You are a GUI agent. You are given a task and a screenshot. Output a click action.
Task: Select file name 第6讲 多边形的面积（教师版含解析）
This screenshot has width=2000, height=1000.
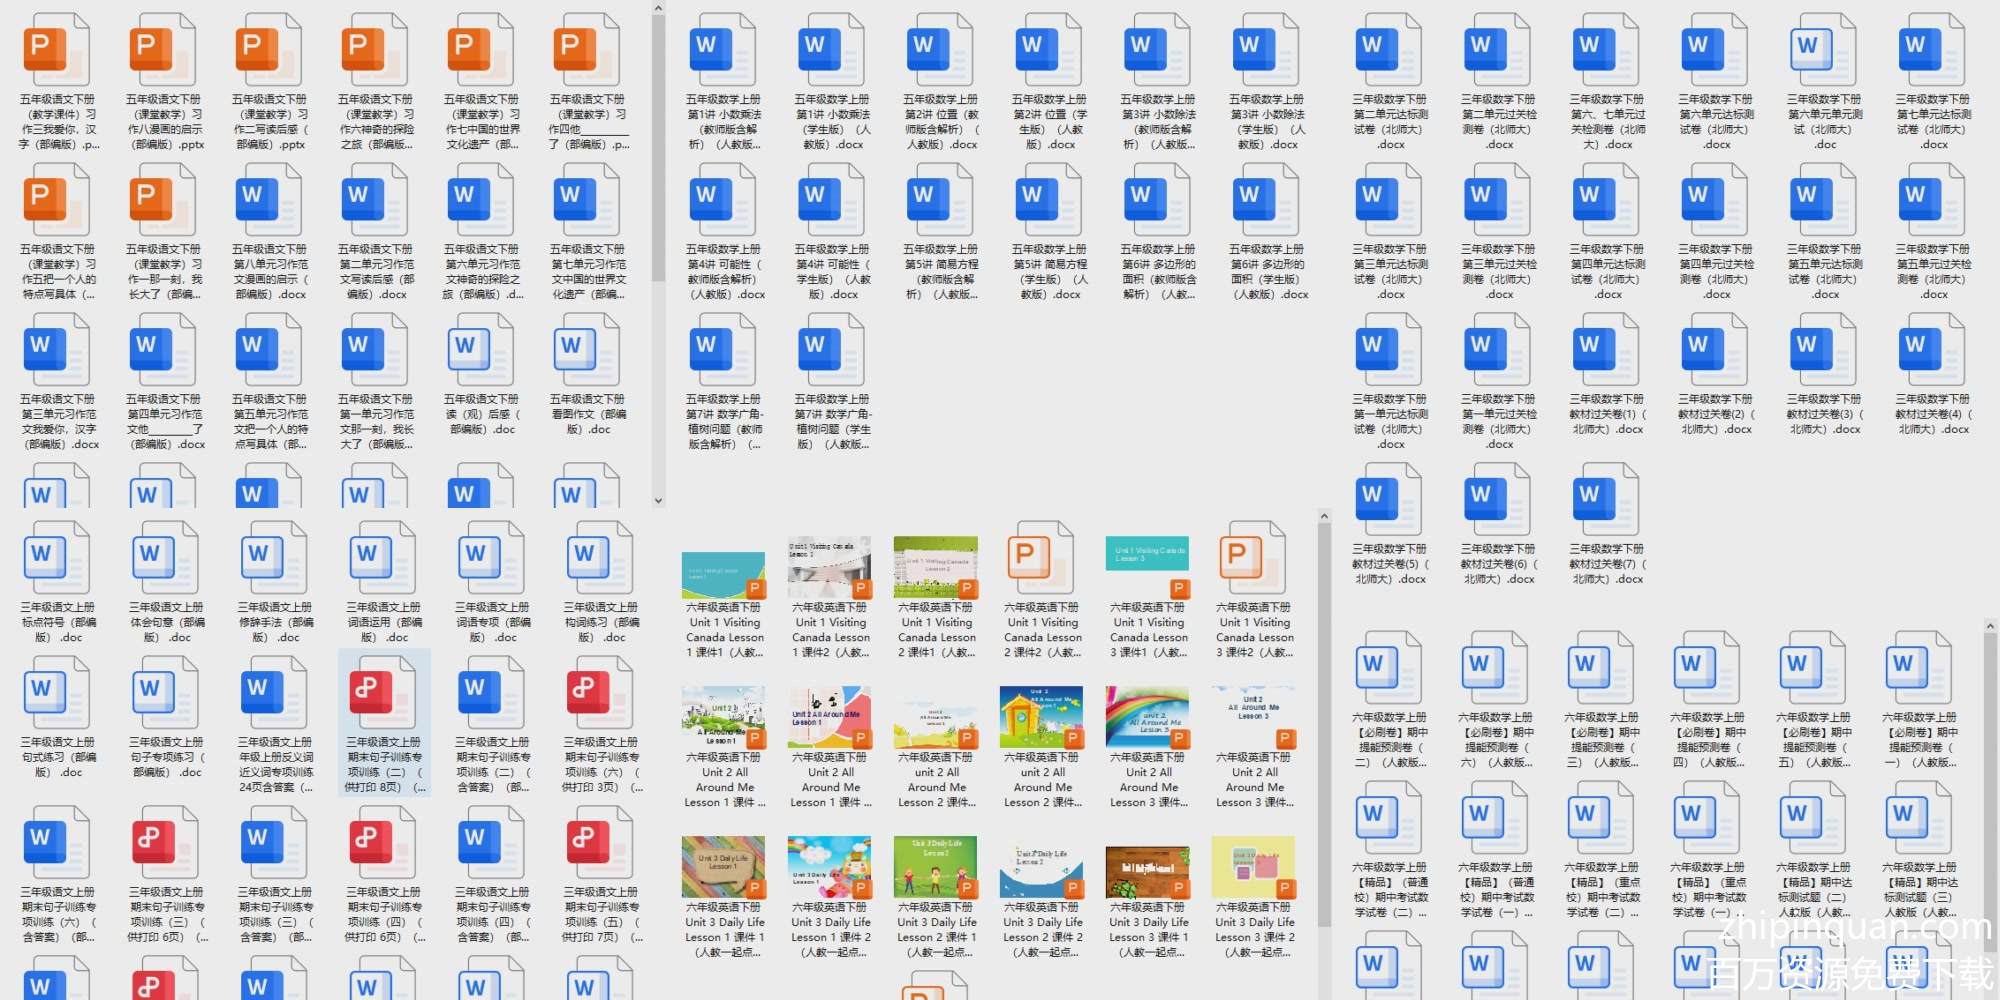(x=1158, y=272)
